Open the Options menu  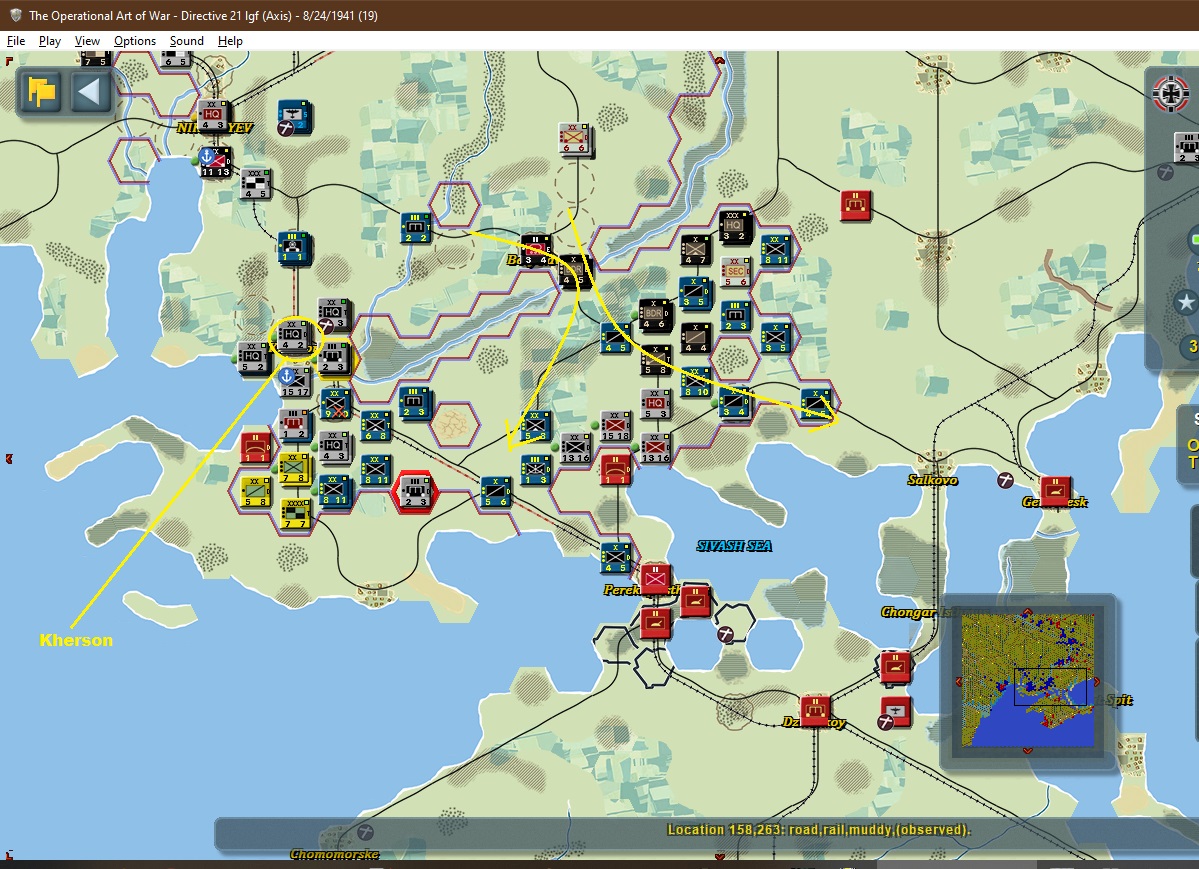click(x=135, y=41)
